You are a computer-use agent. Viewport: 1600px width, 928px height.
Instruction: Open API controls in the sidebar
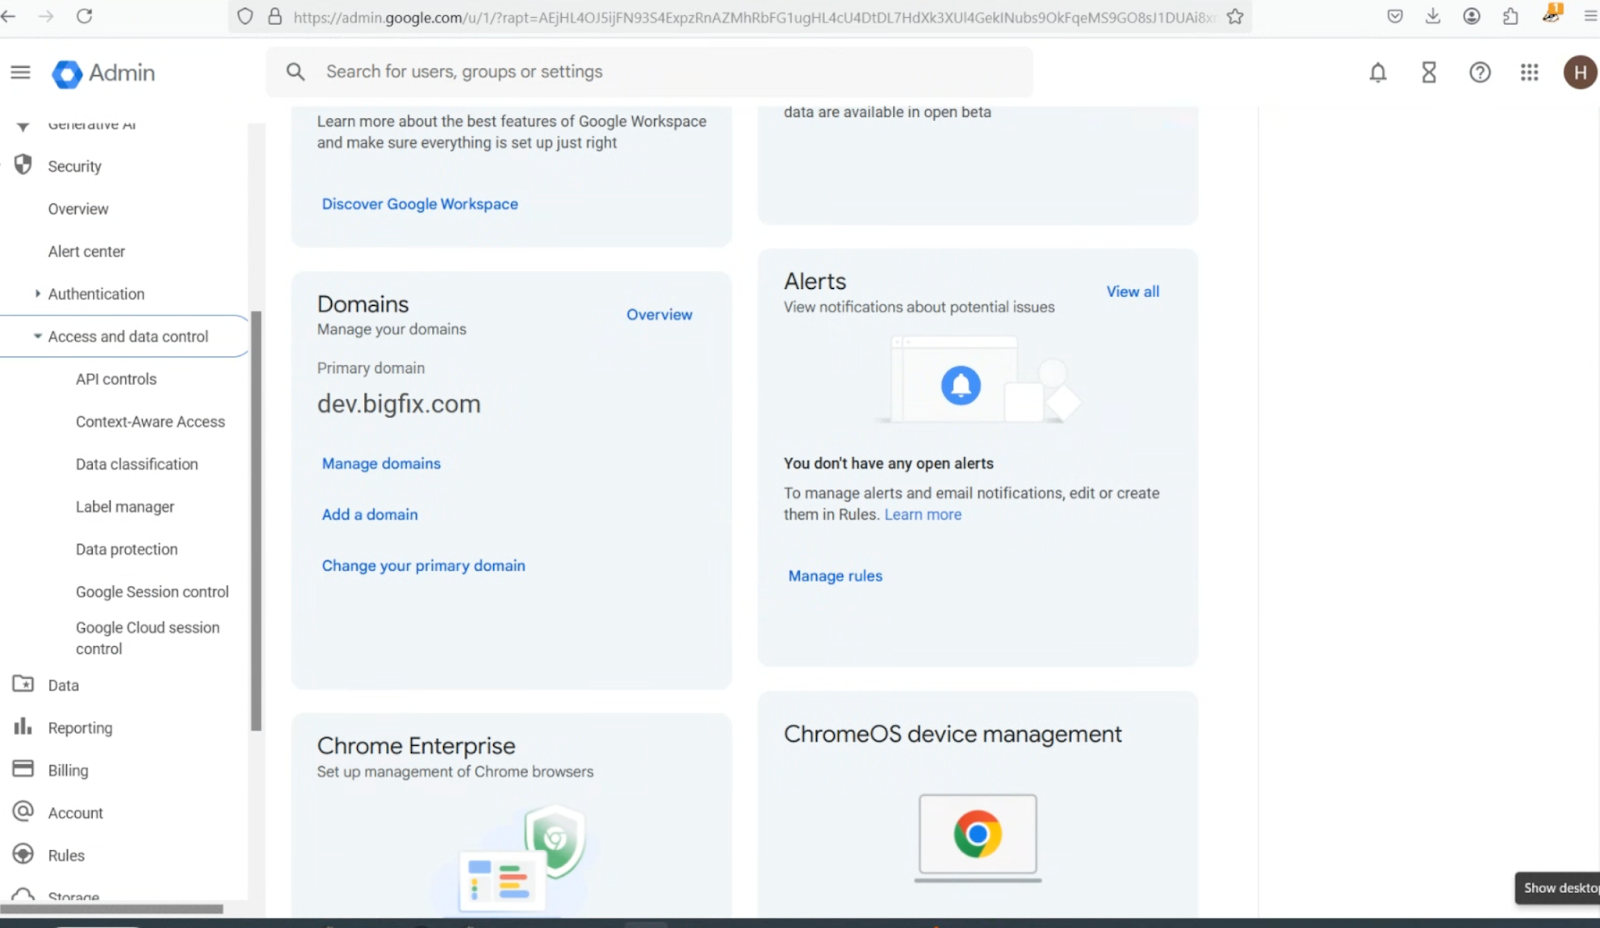coord(116,380)
